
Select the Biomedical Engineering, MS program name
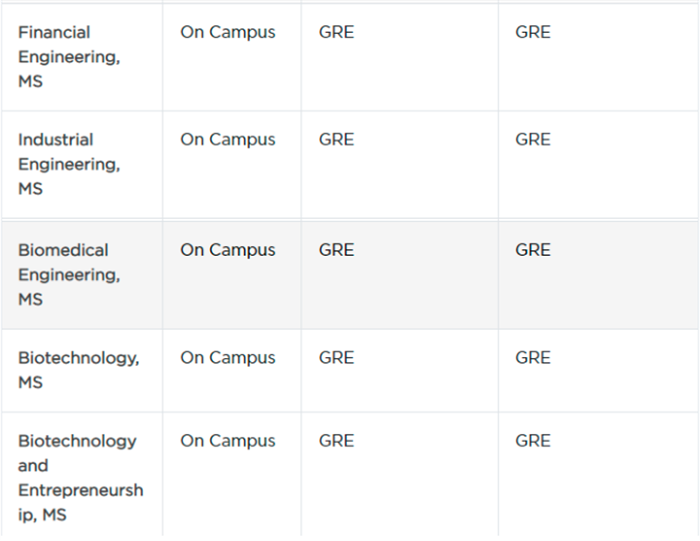click(x=69, y=274)
